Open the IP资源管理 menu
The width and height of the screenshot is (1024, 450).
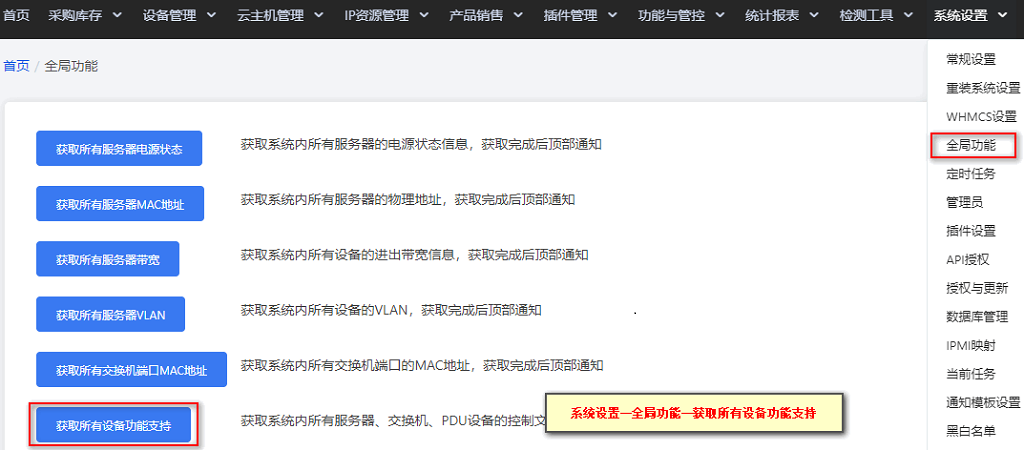coord(386,16)
